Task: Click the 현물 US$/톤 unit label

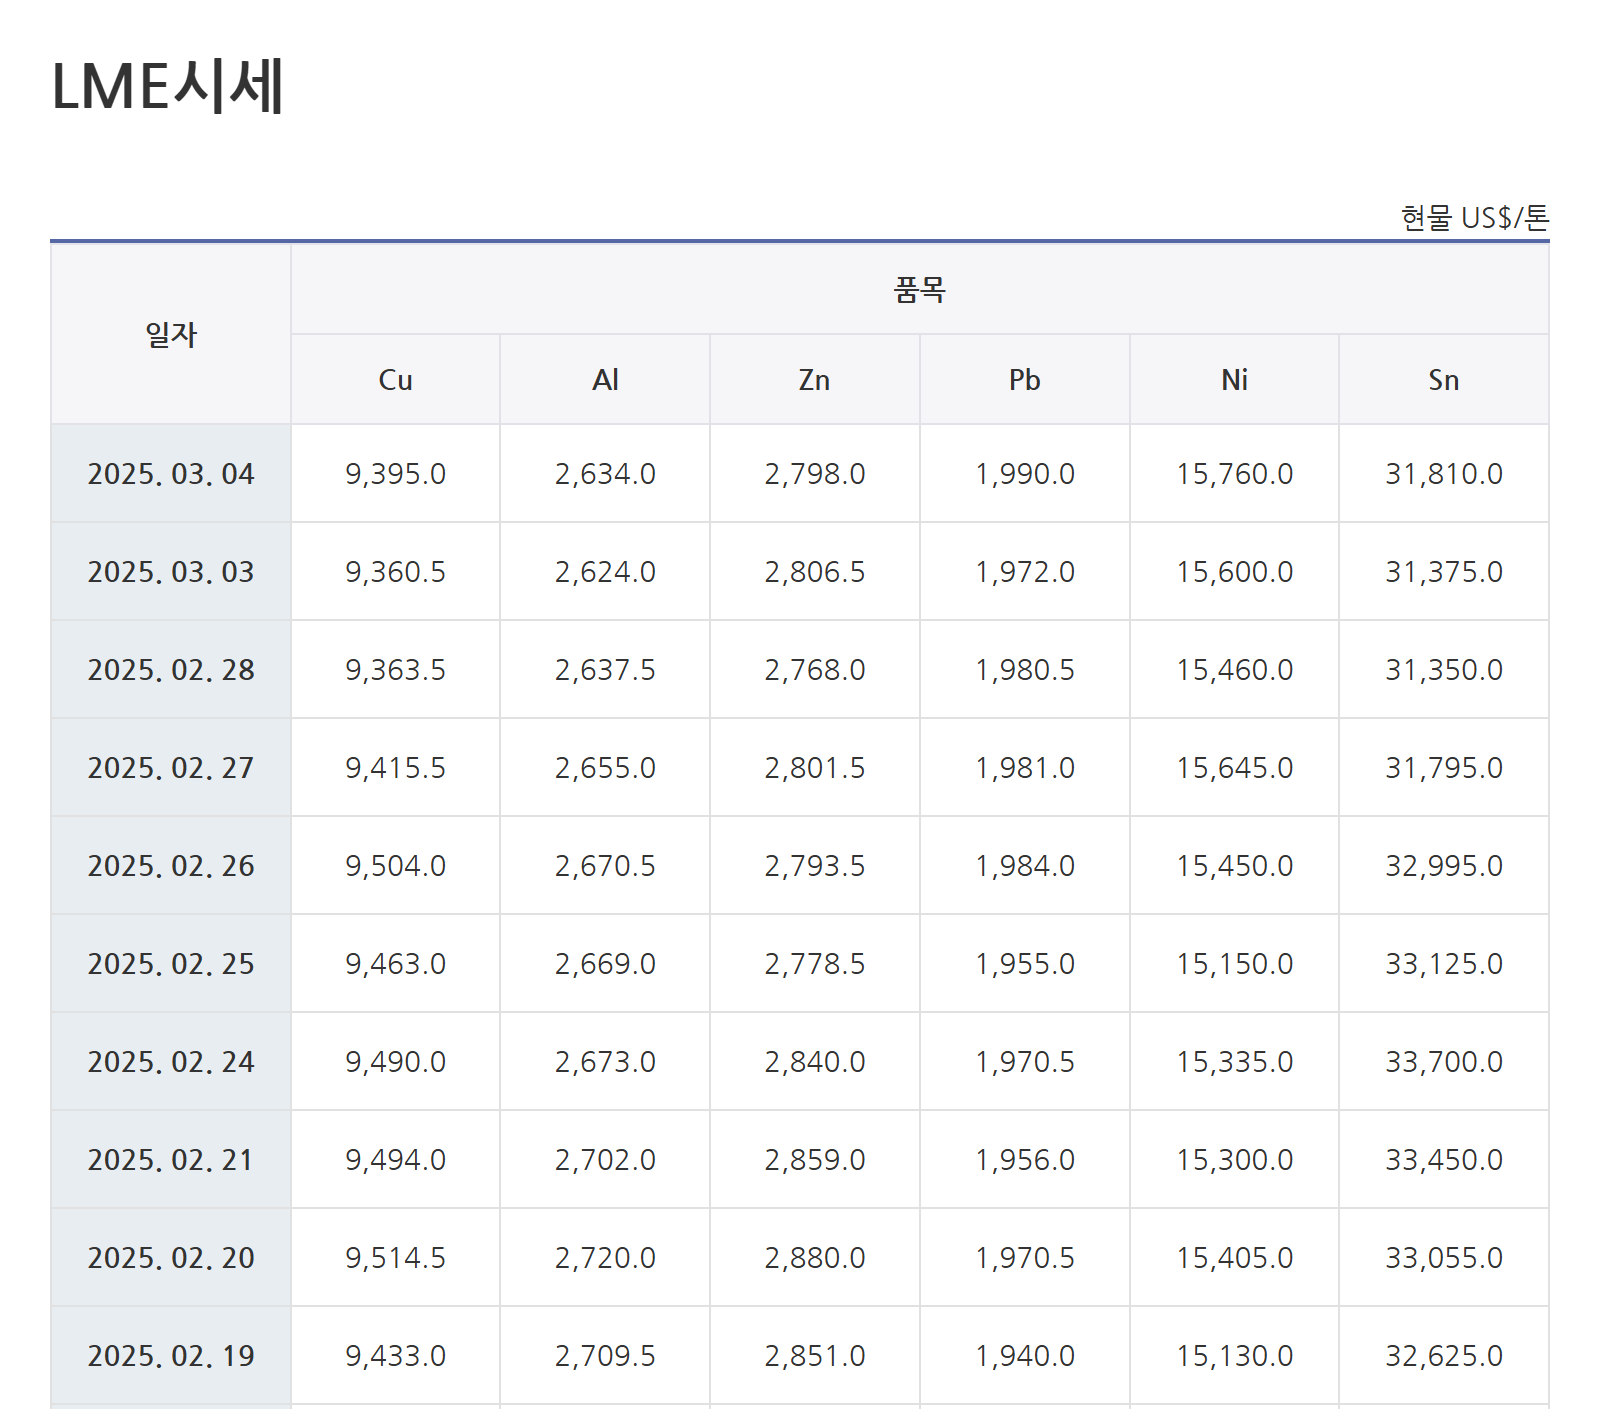Action: click(x=1474, y=218)
